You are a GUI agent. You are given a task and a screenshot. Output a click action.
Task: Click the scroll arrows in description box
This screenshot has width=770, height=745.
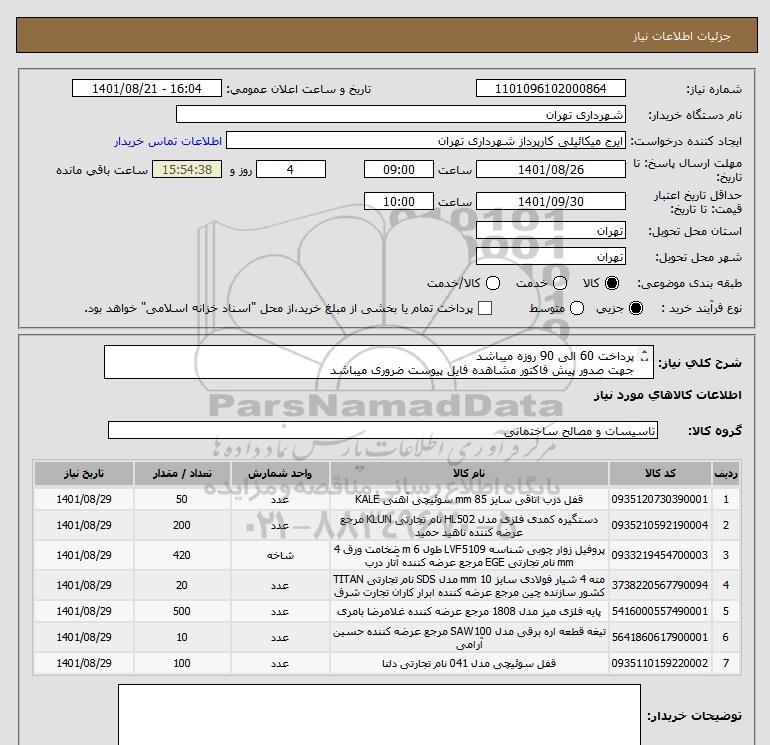point(645,356)
